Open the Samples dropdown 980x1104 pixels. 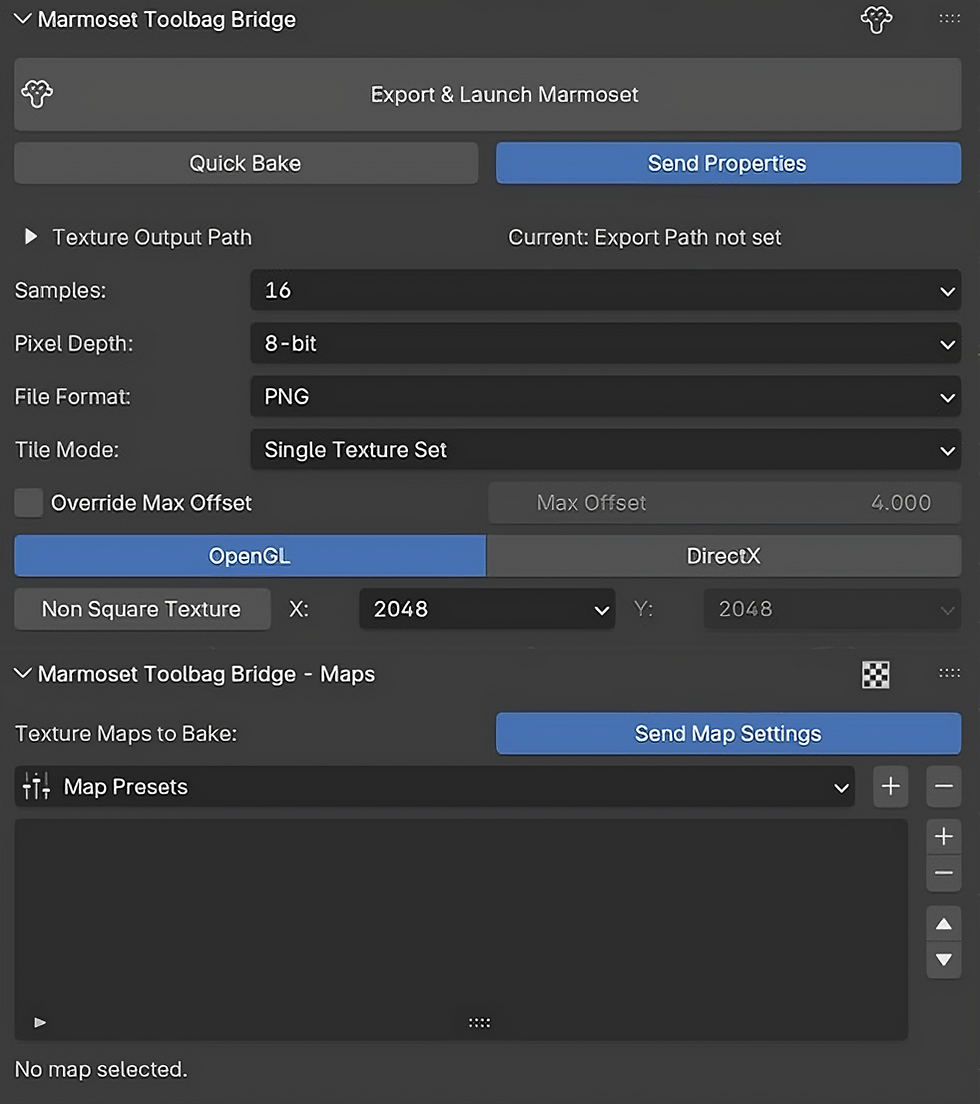(605, 290)
